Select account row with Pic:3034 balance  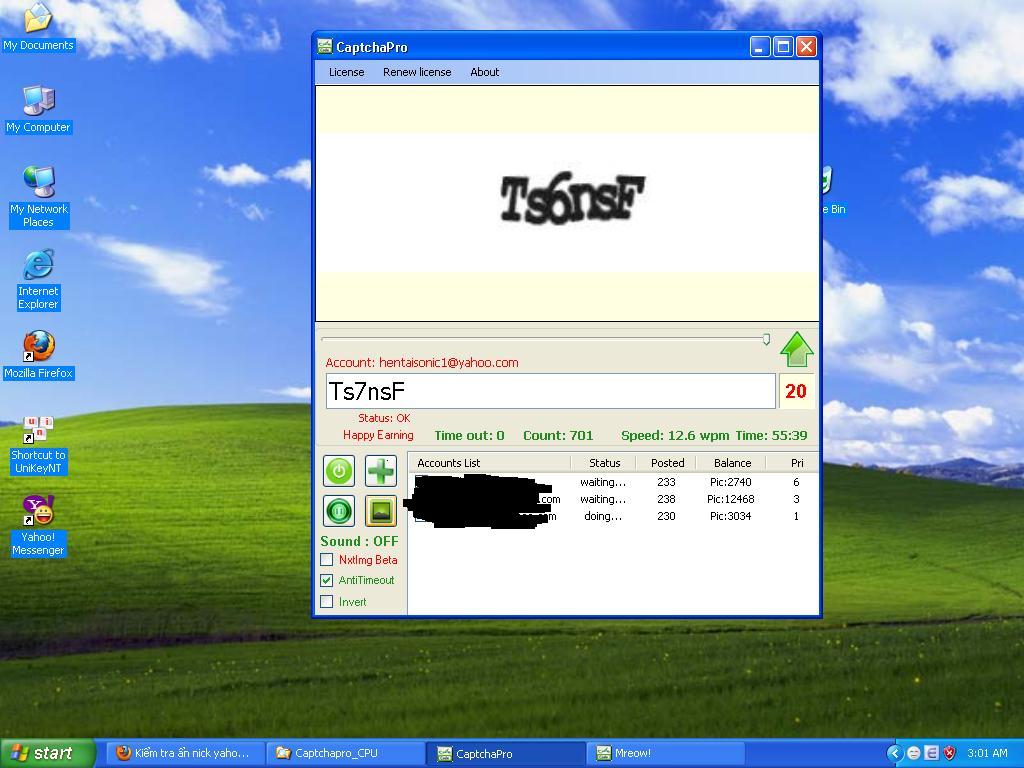tap(613, 516)
